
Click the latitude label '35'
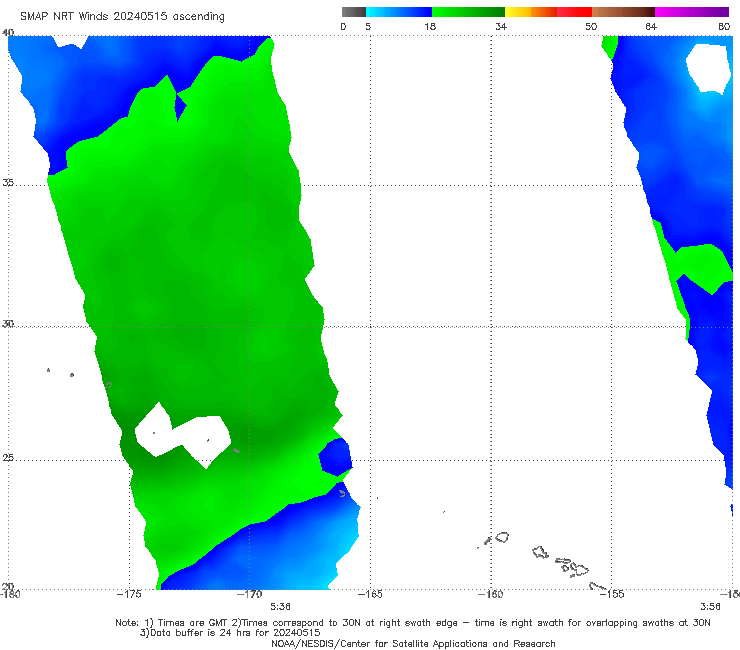(x=8, y=182)
